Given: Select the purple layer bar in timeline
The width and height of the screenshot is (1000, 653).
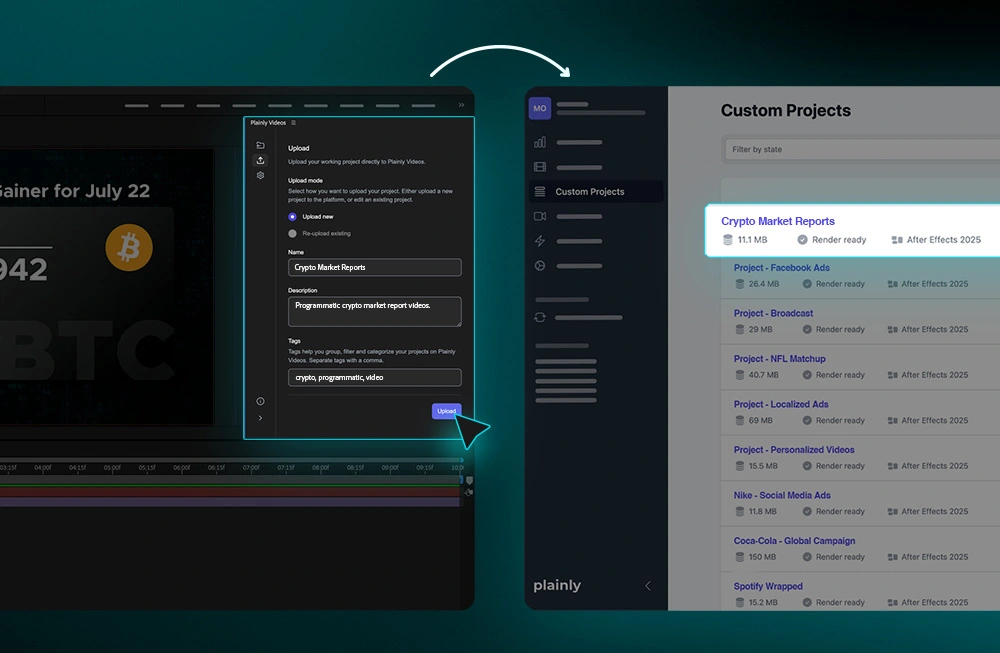Looking at the screenshot, I should tap(230, 502).
